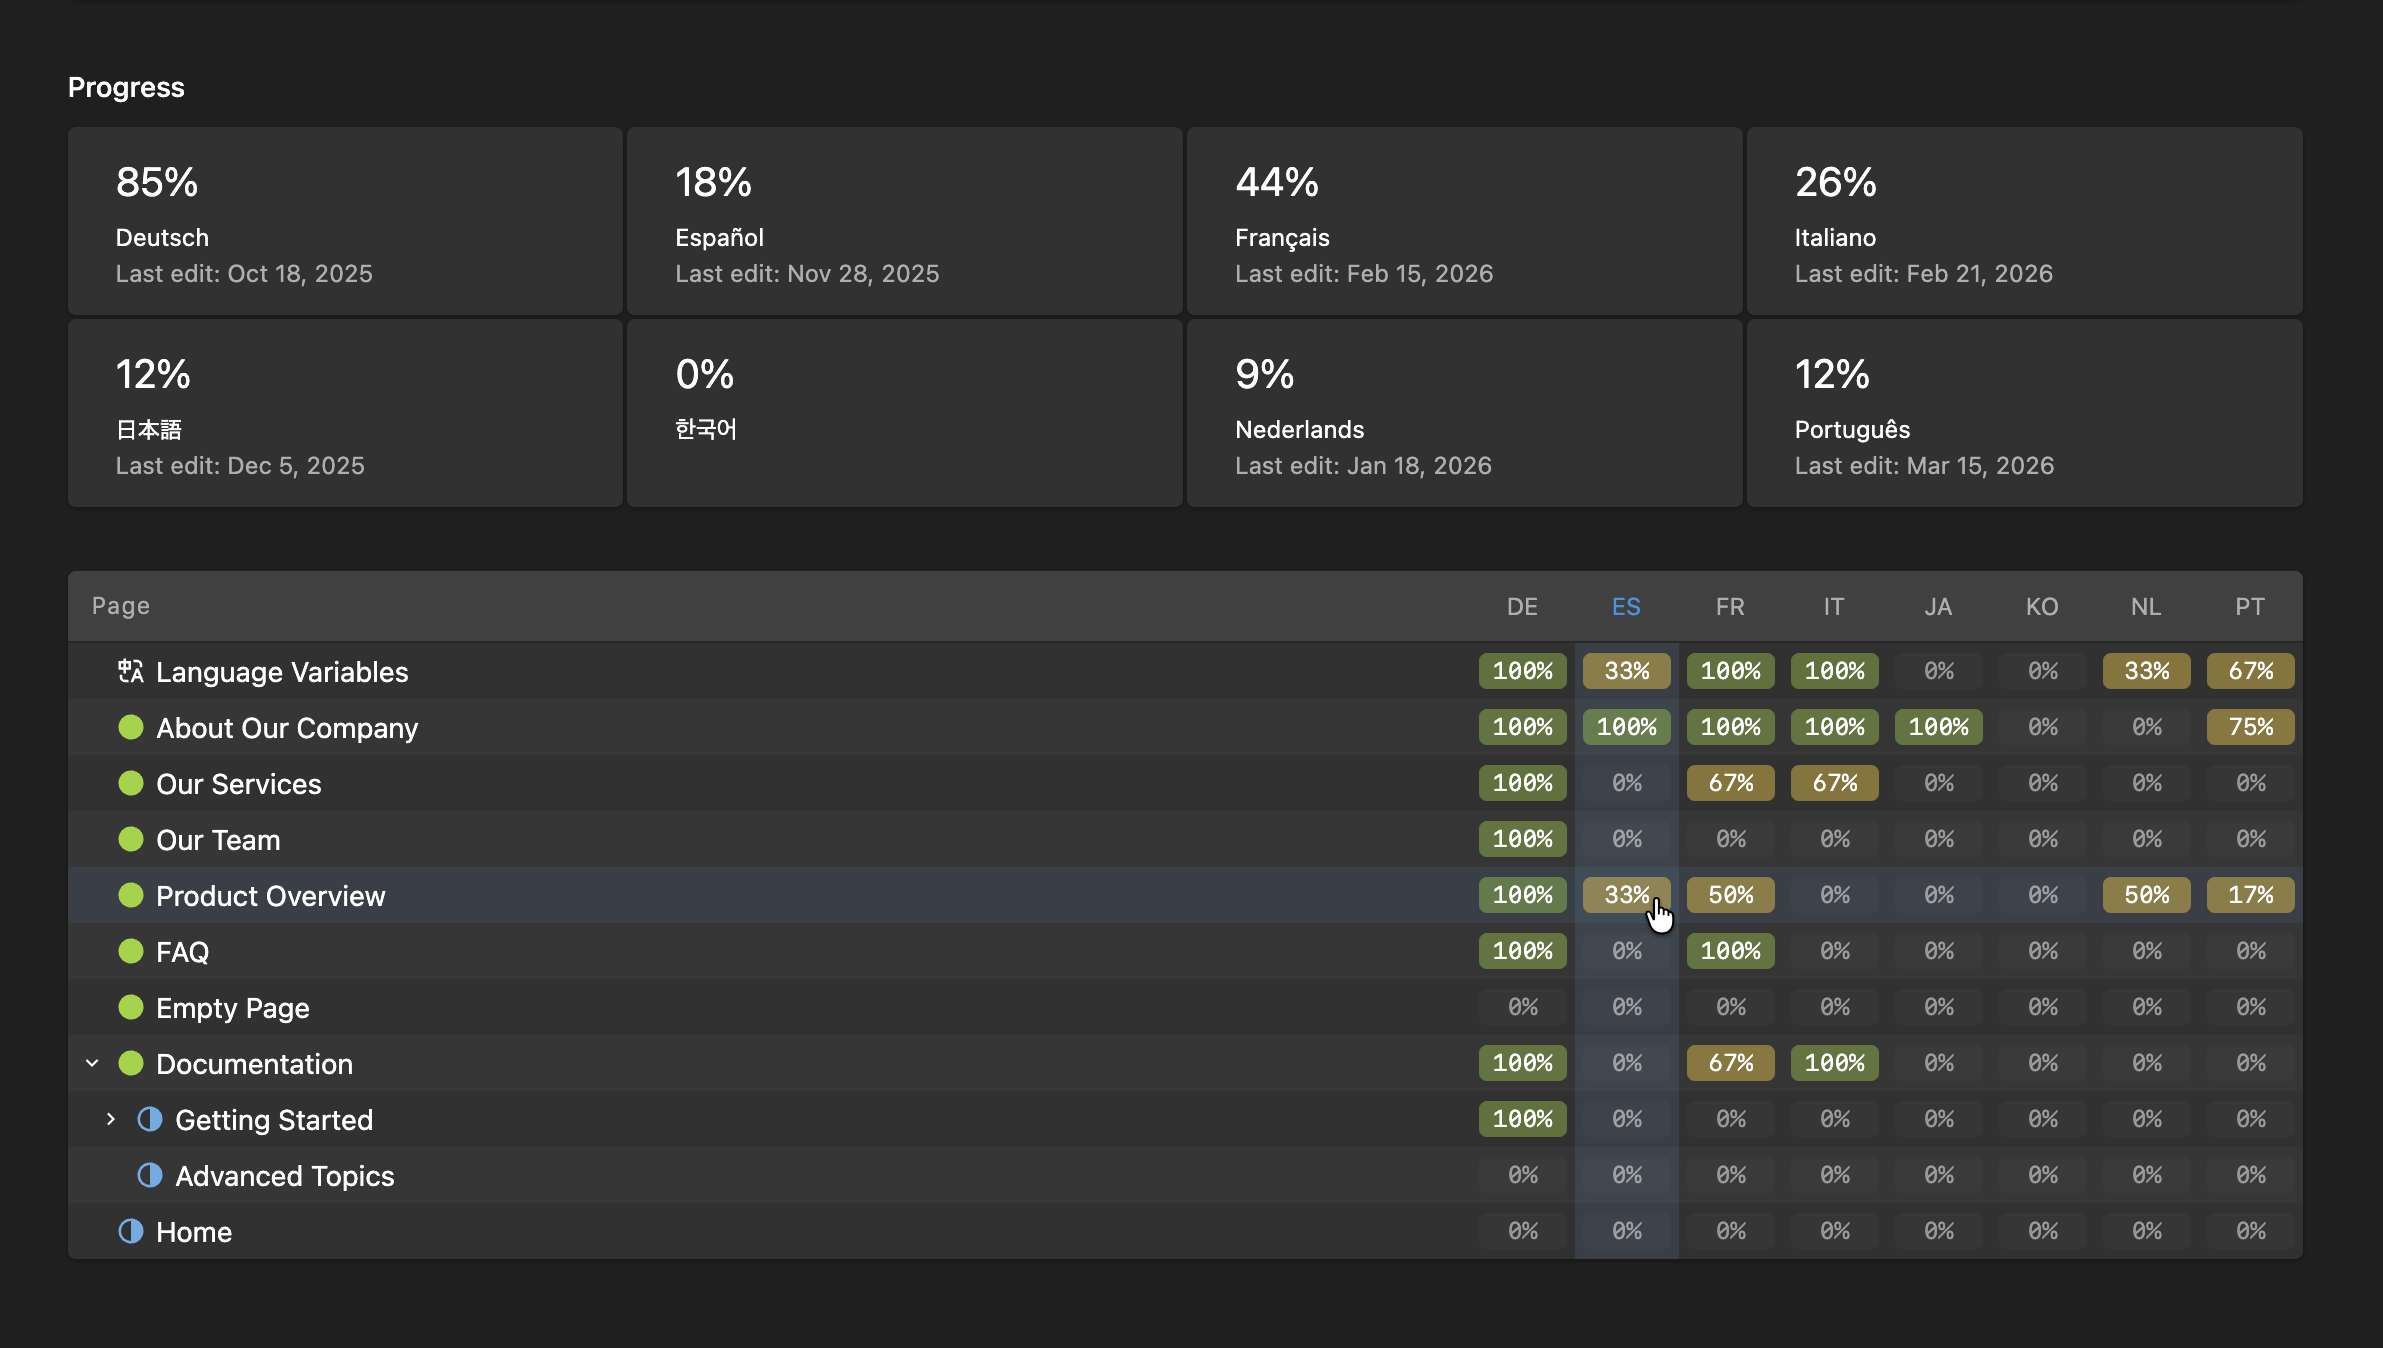Click the half-filled draft icon next to Home
Image resolution: width=2383 pixels, height=1348 pixels.
131,1231
